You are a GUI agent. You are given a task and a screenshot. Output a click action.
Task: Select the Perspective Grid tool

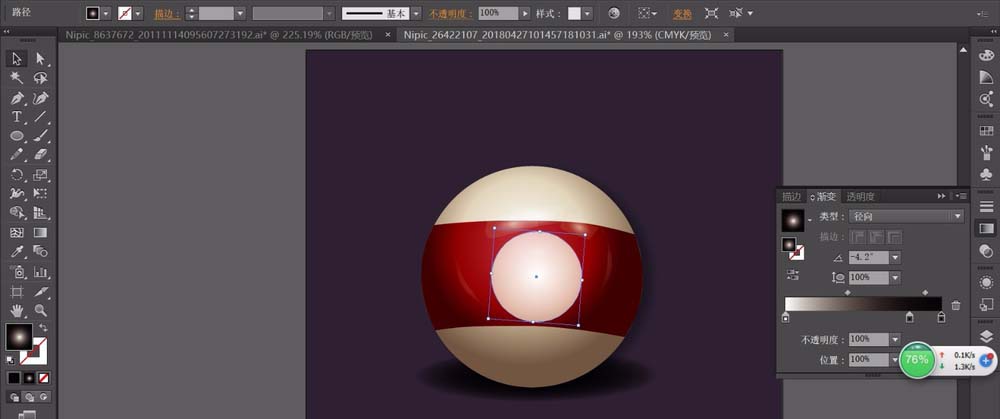tap(41, 213)
